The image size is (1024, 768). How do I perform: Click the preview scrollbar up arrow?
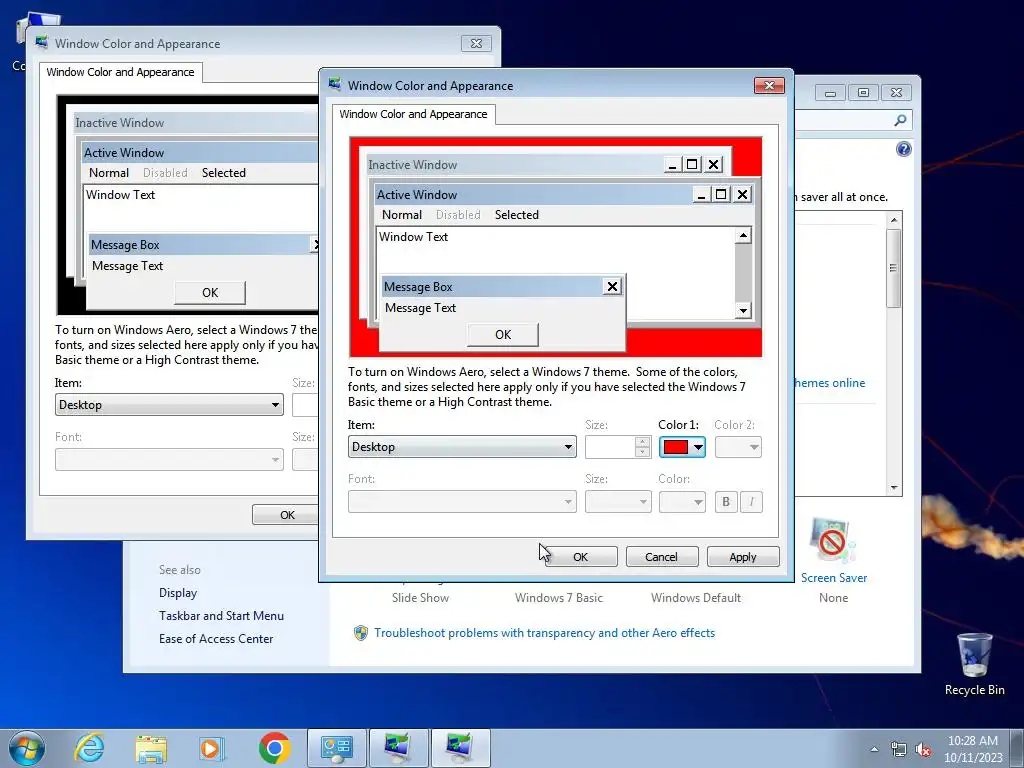click(x=743, y=236)
